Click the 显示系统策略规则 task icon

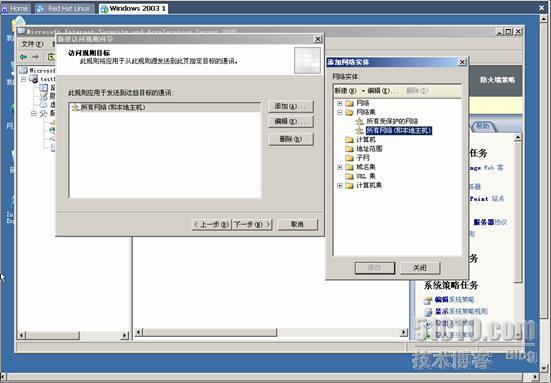click(428, 311)
